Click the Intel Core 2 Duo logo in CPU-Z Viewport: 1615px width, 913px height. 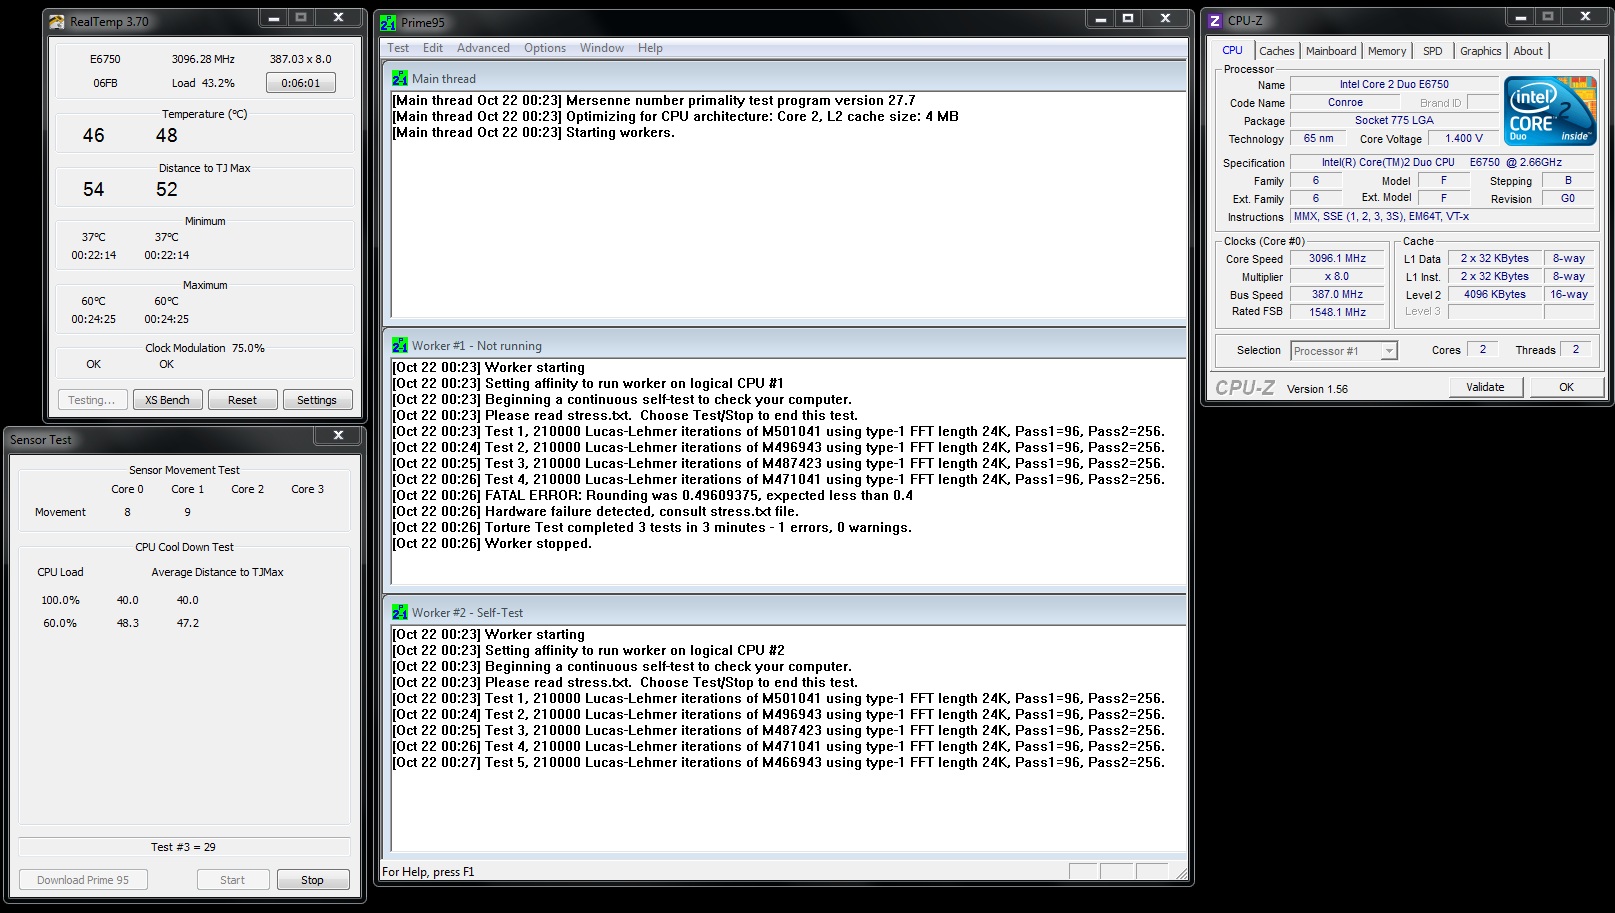pos(1550,111)
